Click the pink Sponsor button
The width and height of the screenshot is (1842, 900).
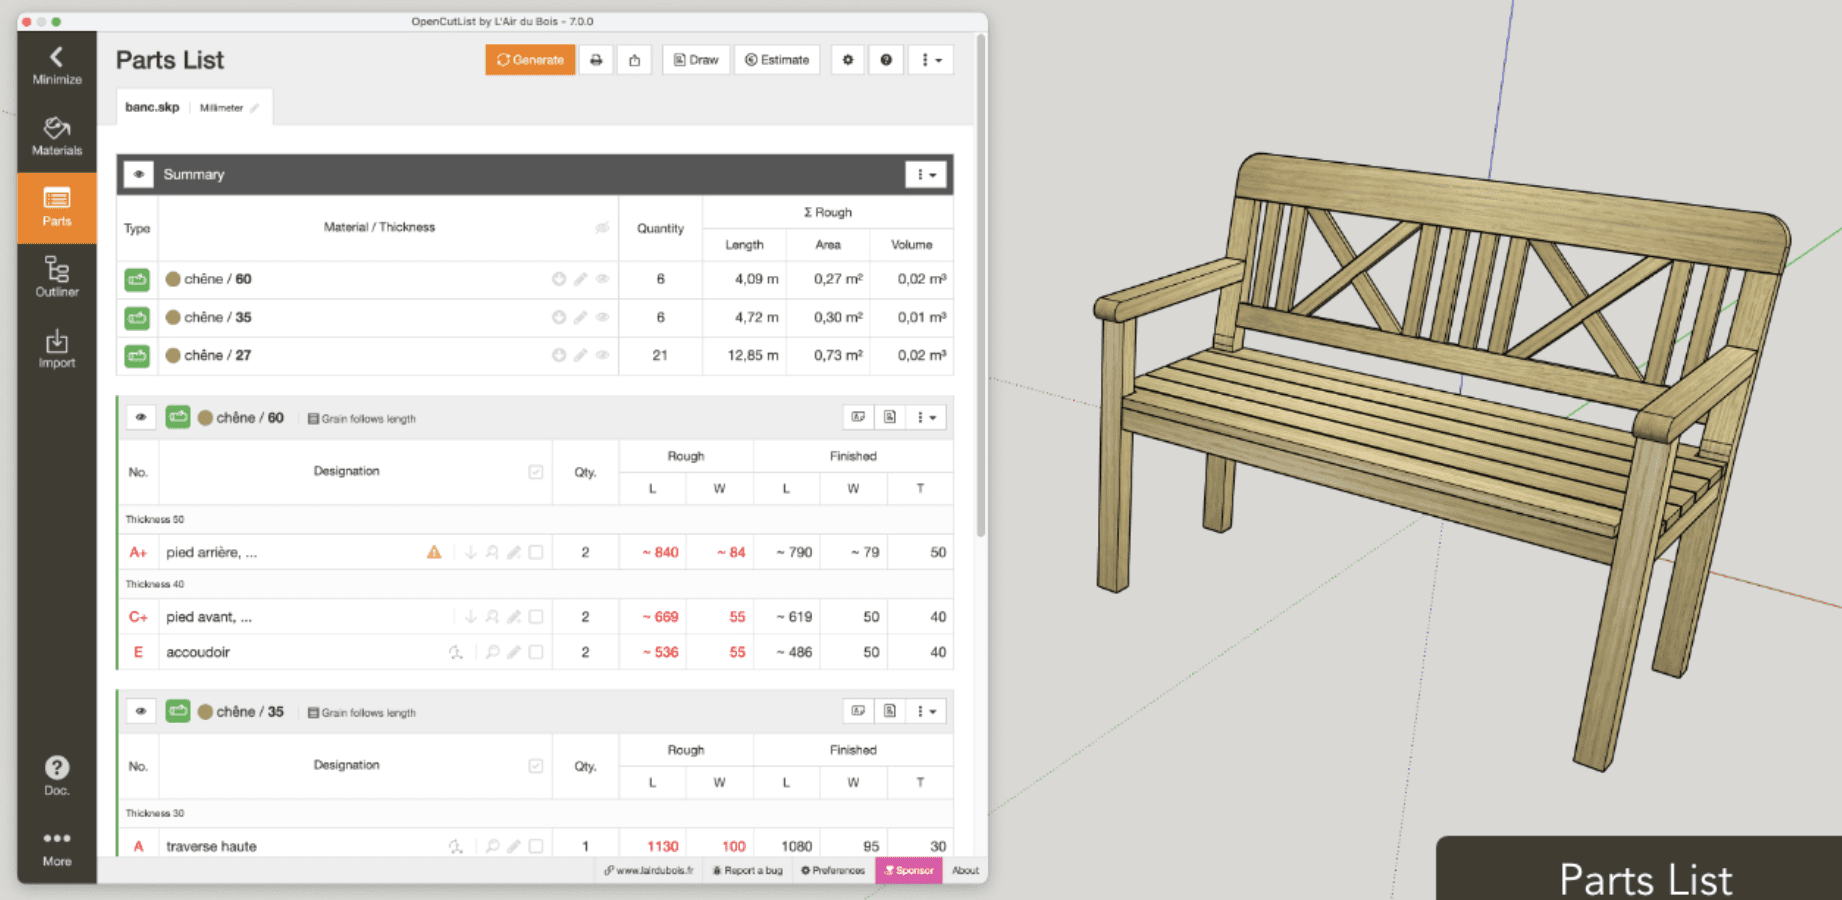(909, 870)
